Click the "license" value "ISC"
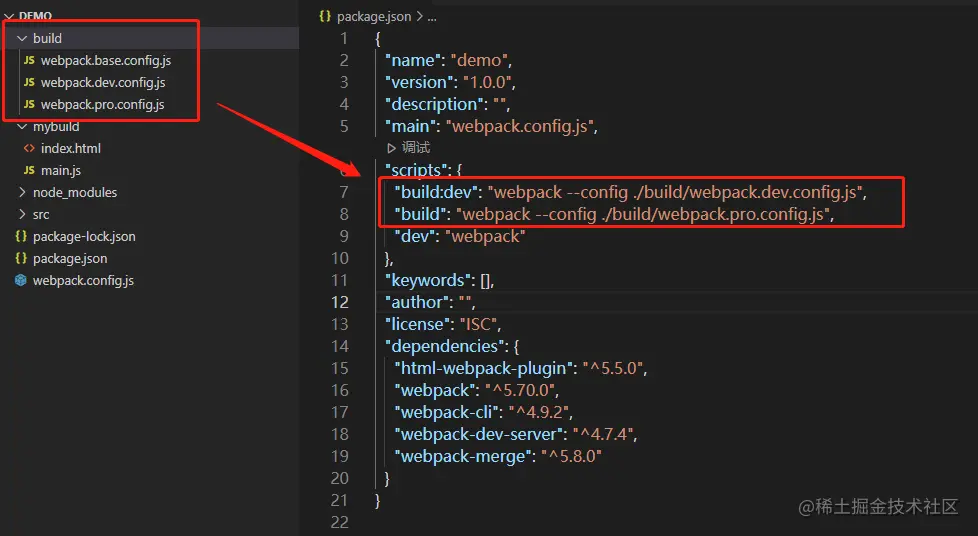 (478, 324)
